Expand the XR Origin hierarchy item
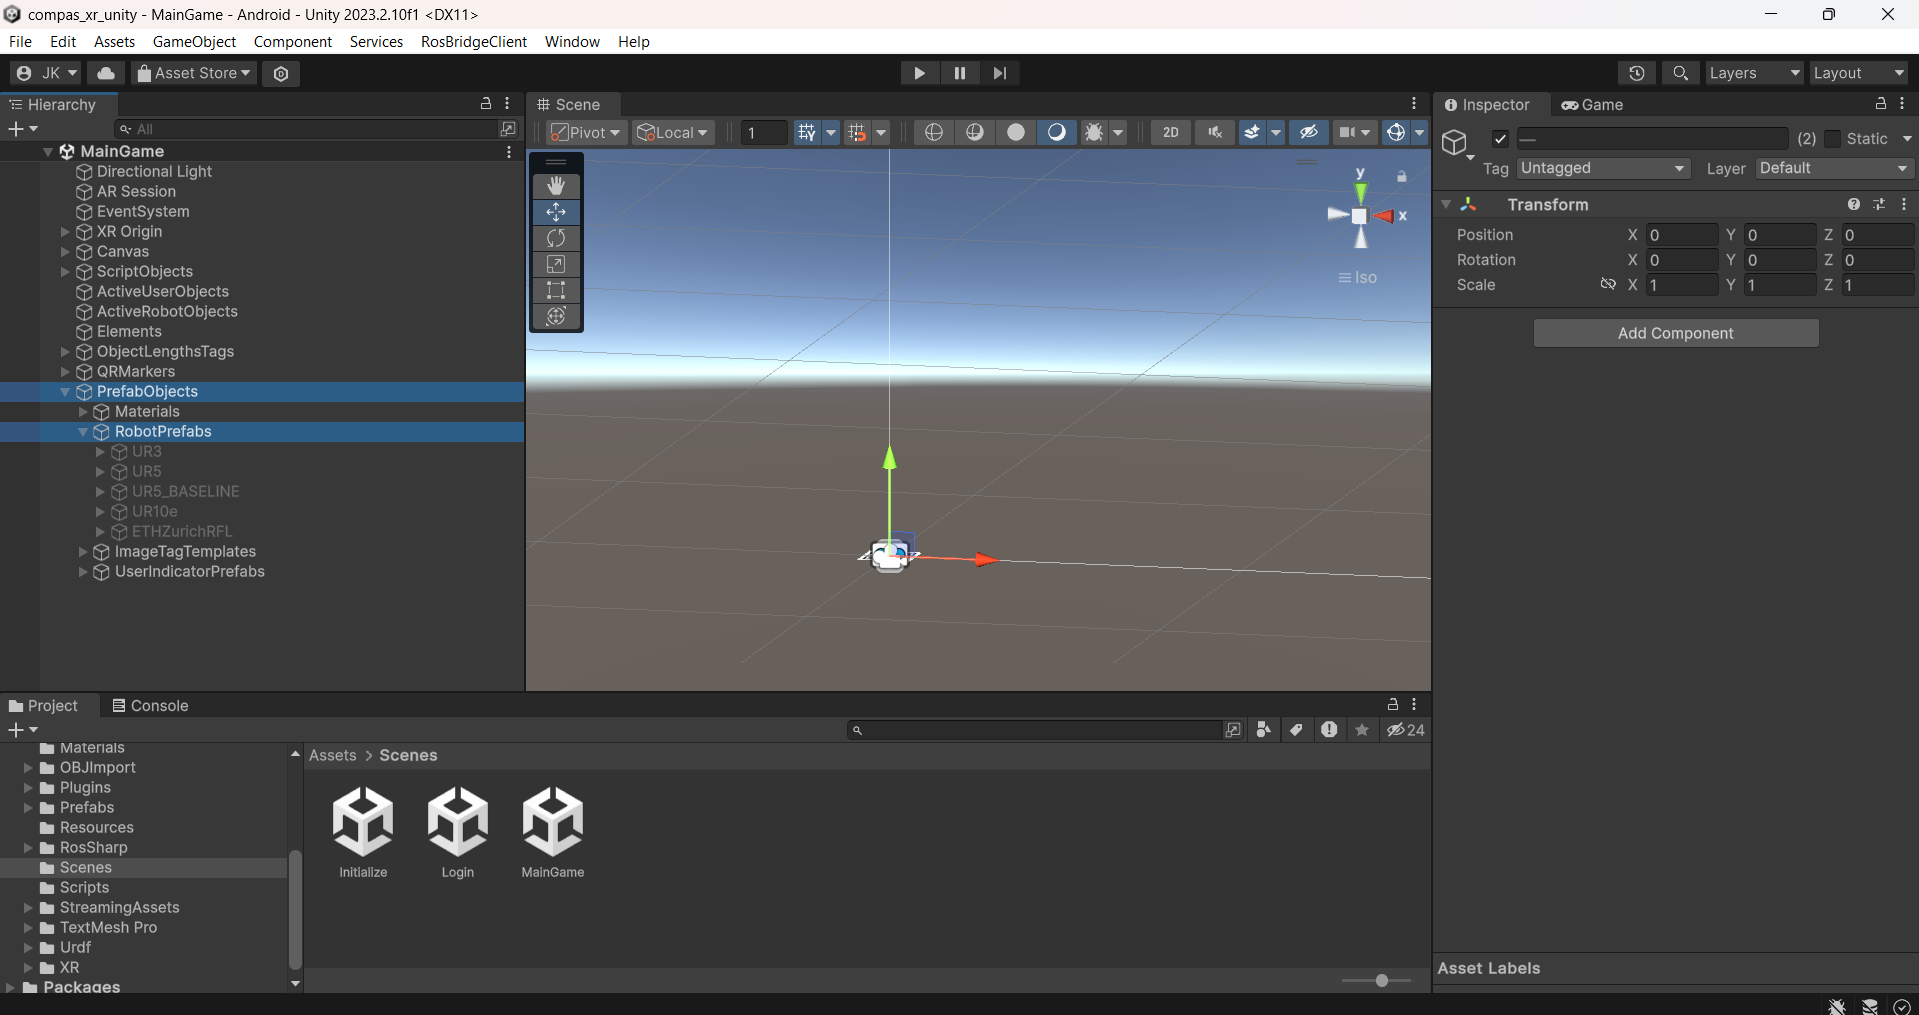This screenshot has width=1919, height=1015. point(65,232)
